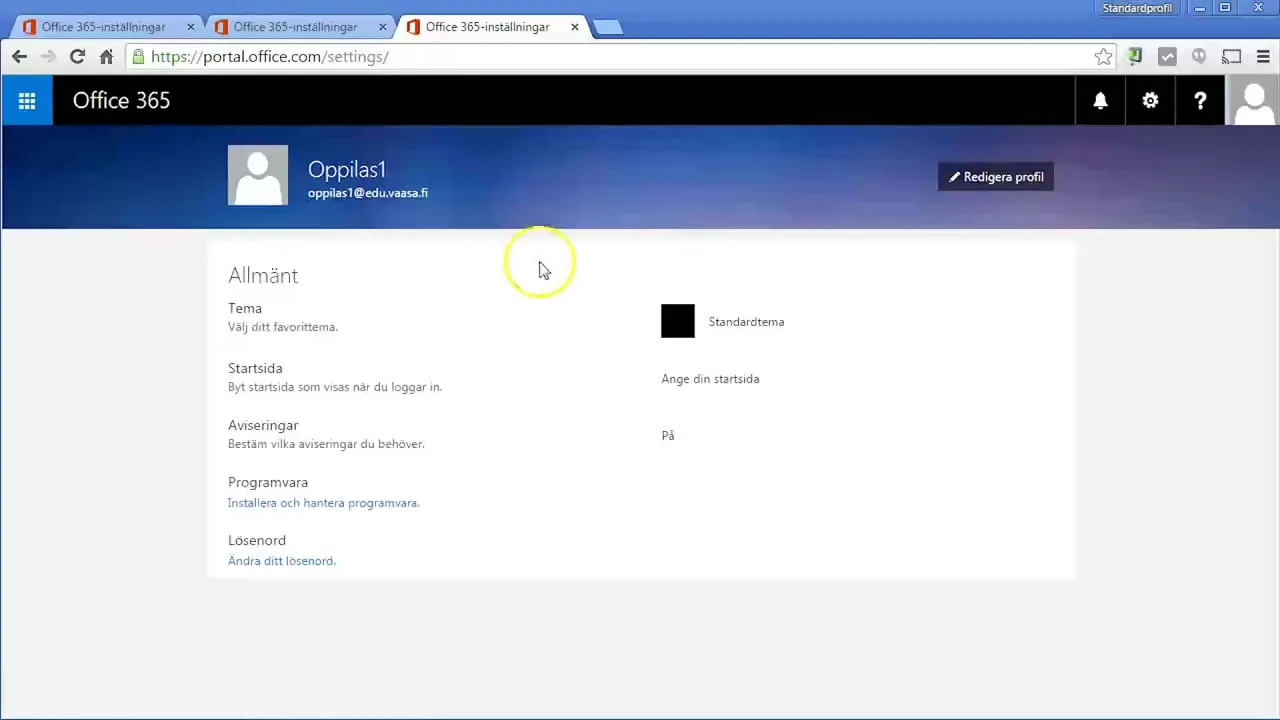This screenshot has width=1280, height=720.
Task: Click the Programvara heading
Action: coord(268,482)
